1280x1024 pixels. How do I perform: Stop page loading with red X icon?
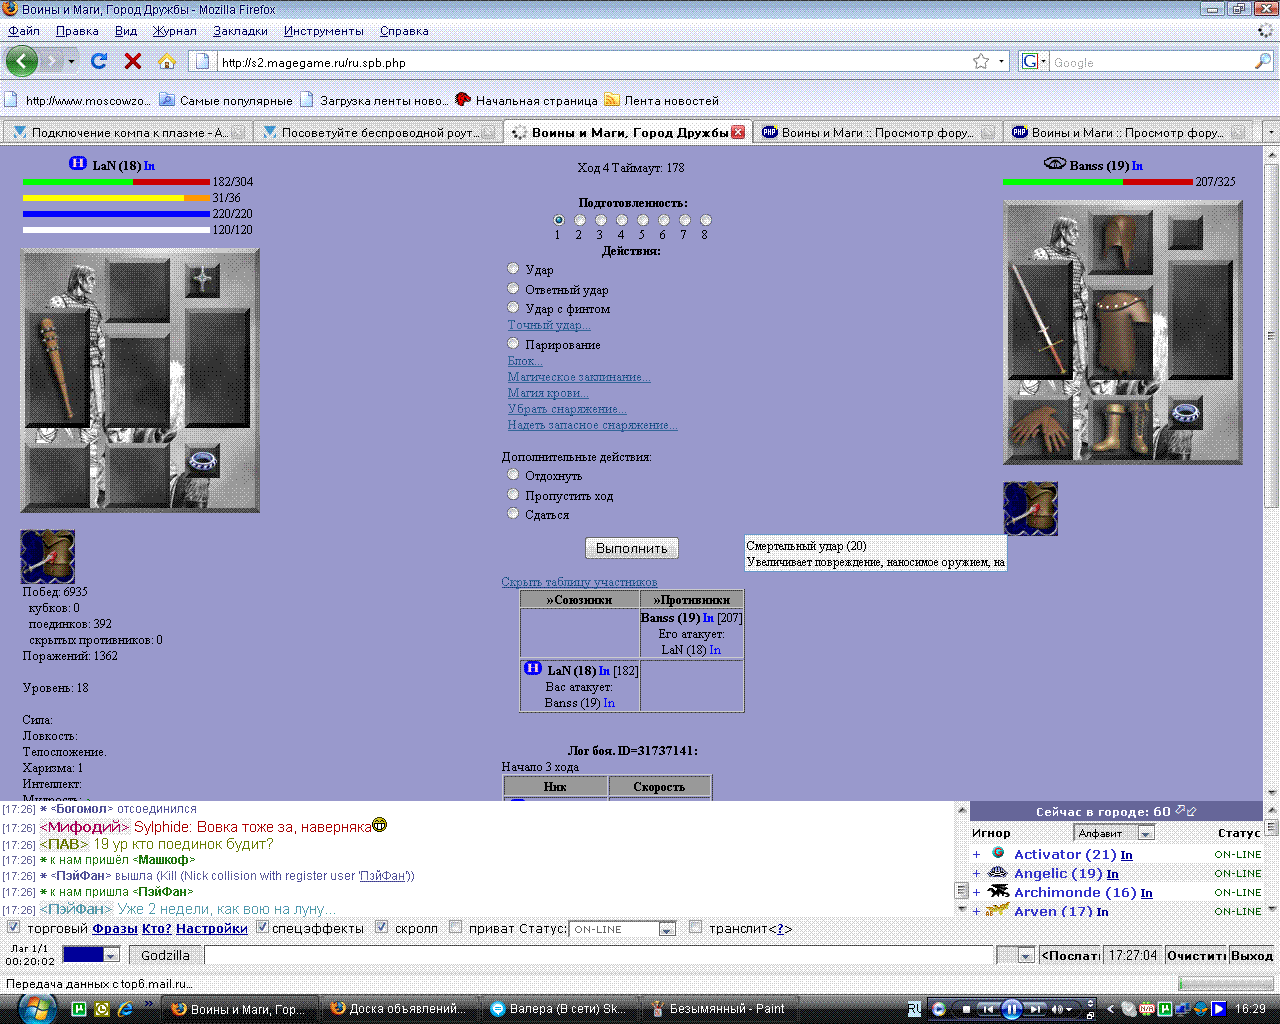click(x=133, y=61)
